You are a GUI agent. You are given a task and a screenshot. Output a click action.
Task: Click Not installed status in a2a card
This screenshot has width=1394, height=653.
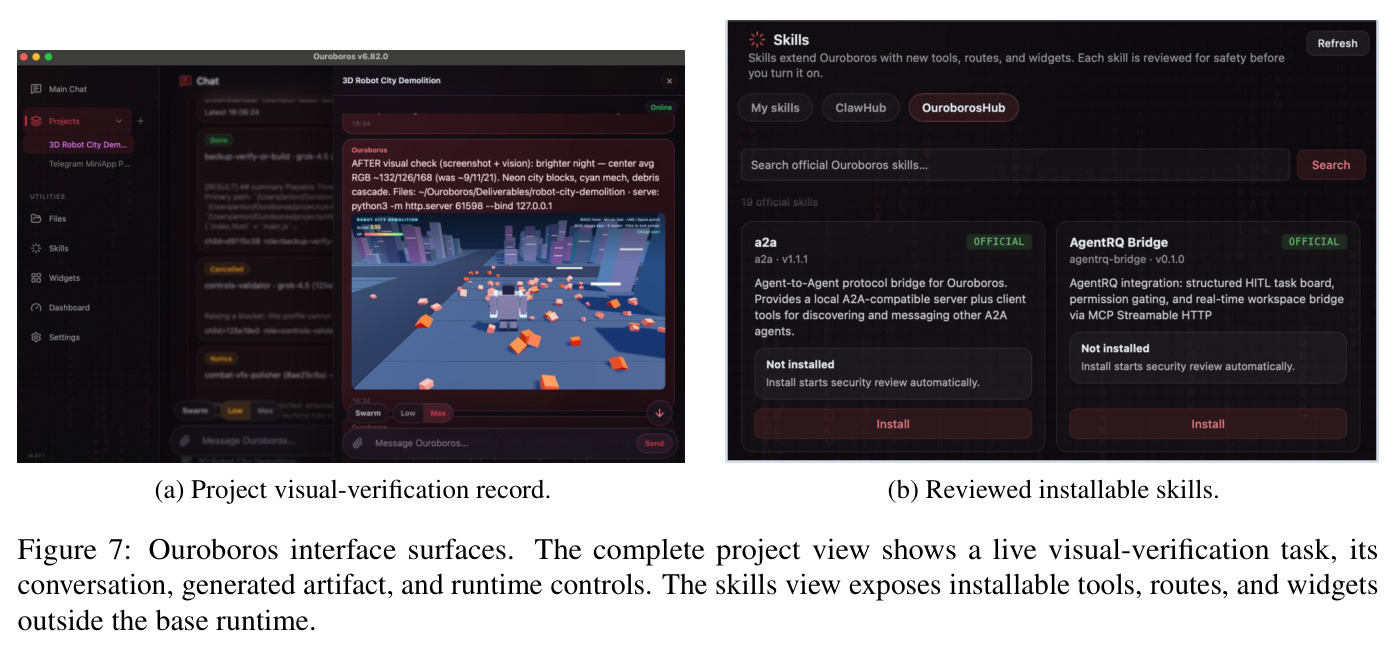[x=800, y=364]
